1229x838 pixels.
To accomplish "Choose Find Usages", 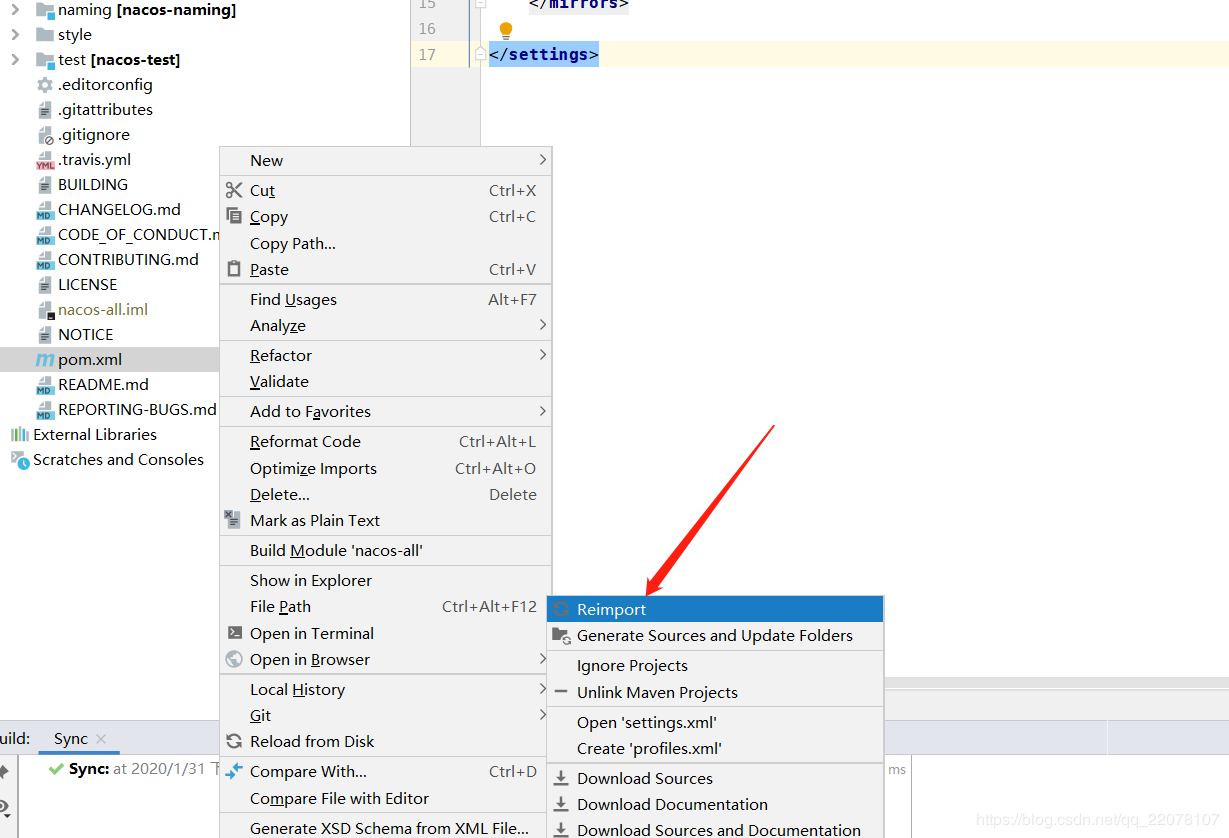I will point(385,299).
